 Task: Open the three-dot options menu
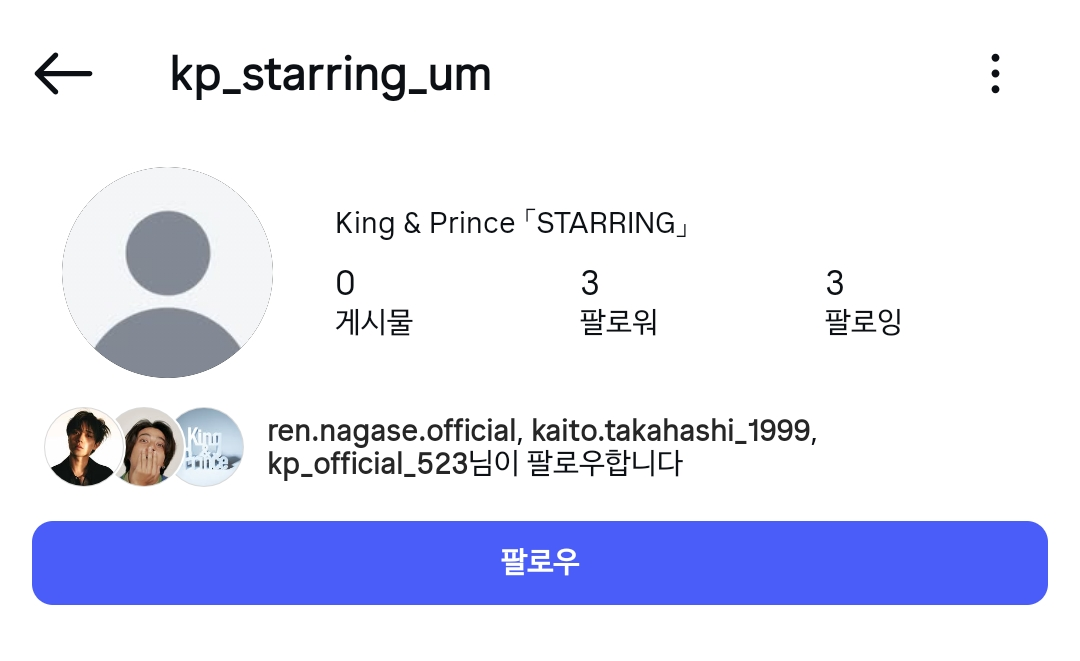click(994, 74)
